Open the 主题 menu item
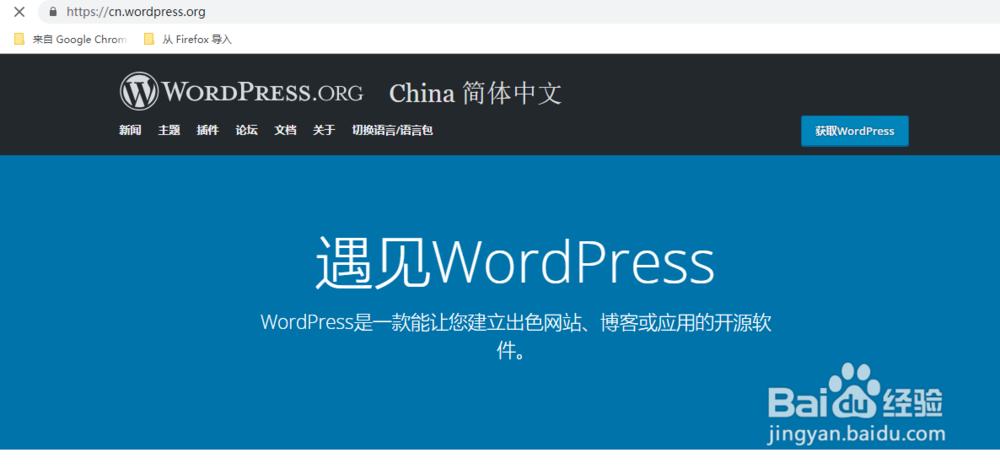Image resolution: width=1000 pixels, height=469 pixels. tap(169, 130)
